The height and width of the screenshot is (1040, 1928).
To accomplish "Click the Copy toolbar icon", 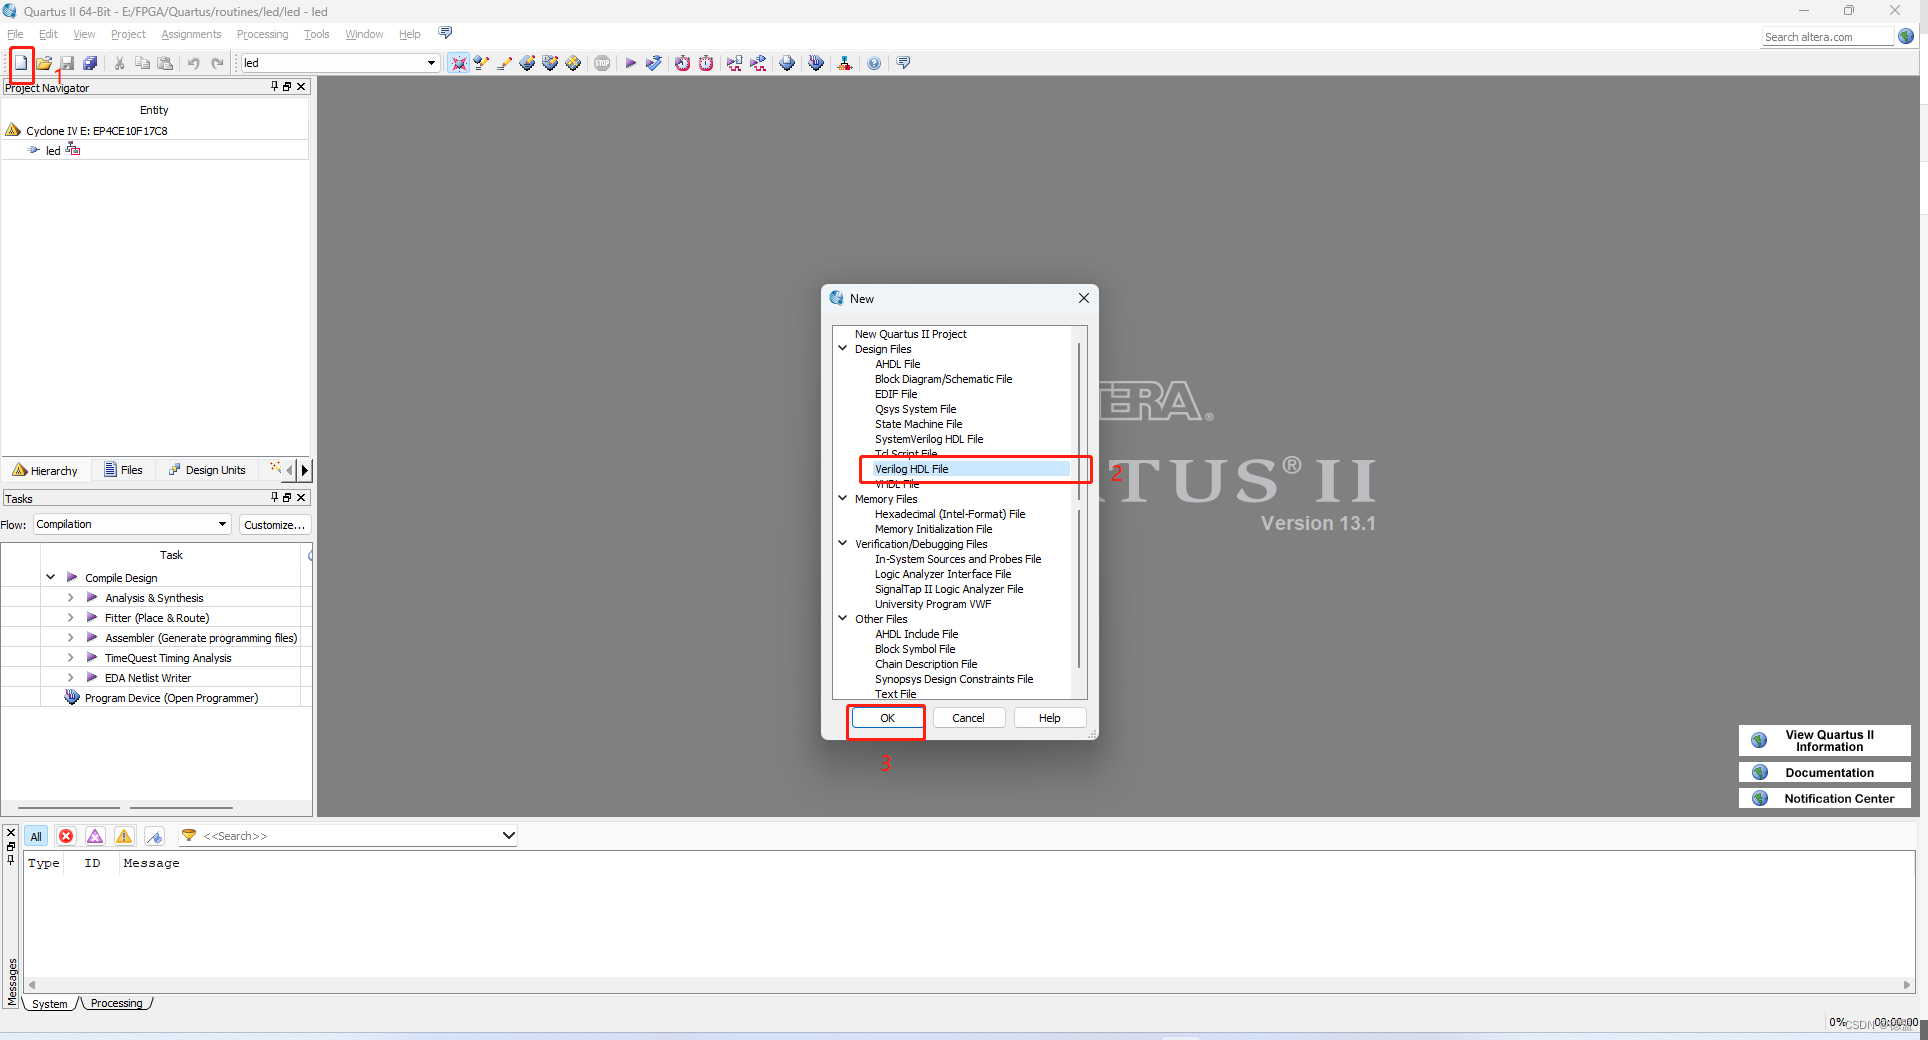I will click(x=142, y=63).
